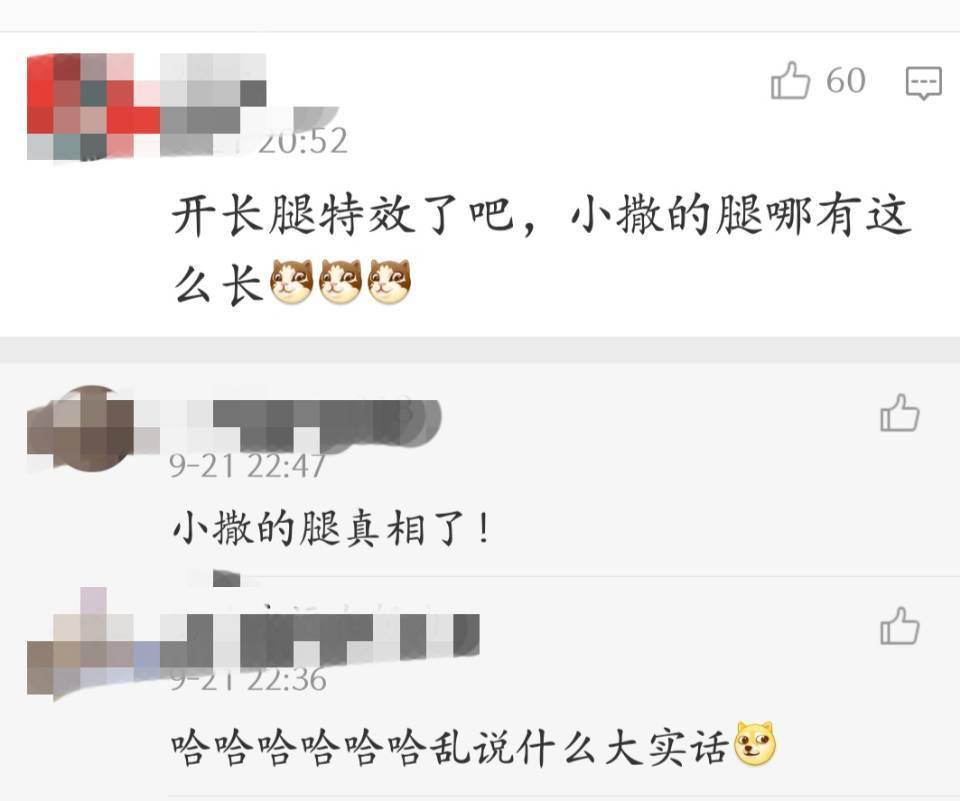
Task: Click the first cat emoji in top comment
Action: pyautogui.click(x=291, y=281)
